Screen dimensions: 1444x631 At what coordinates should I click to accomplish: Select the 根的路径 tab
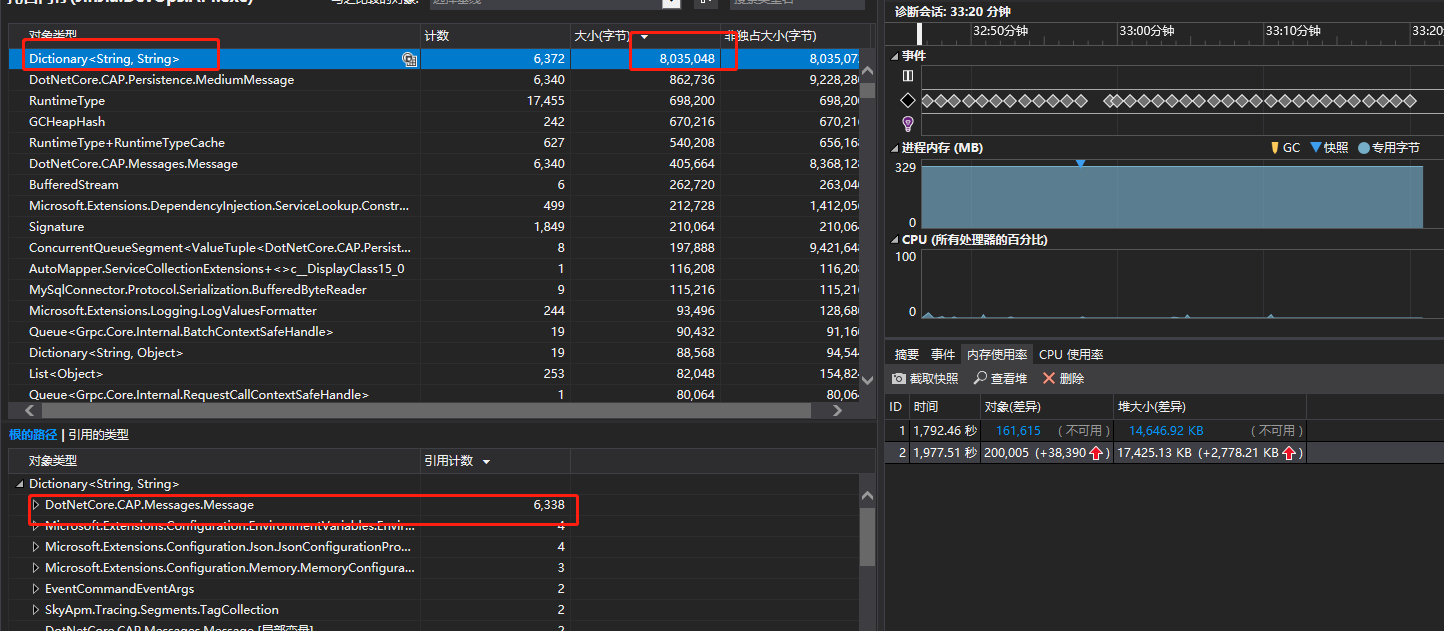click(x=33, y=435)
